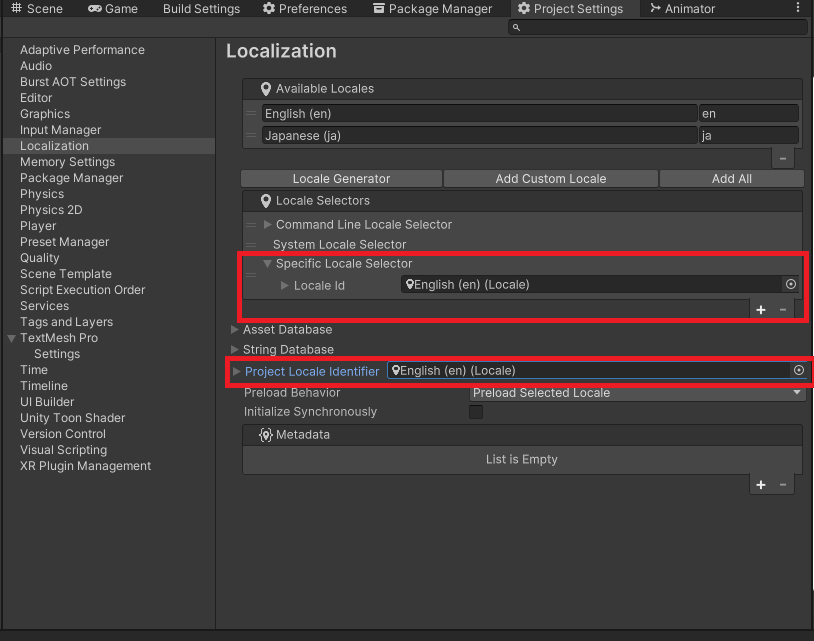Viewport: 814px width, 641px height.
Task: Open Adaptive Performance settings
Action: click(x=83, y=50)
